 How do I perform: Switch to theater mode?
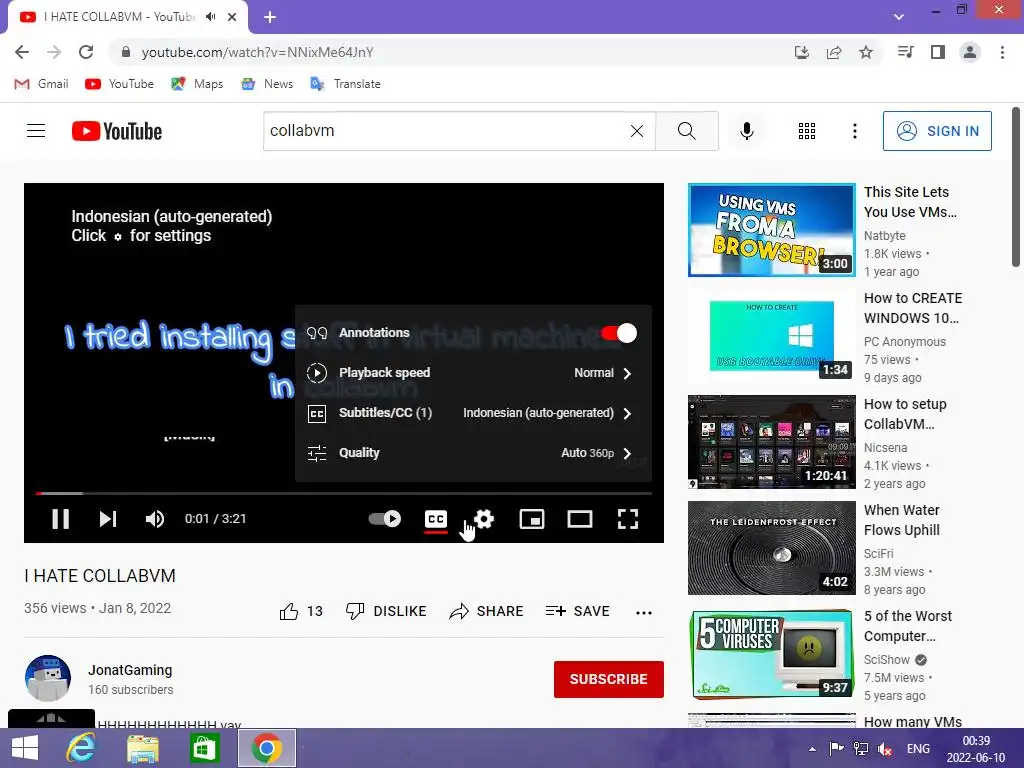[x=580, y=519]
